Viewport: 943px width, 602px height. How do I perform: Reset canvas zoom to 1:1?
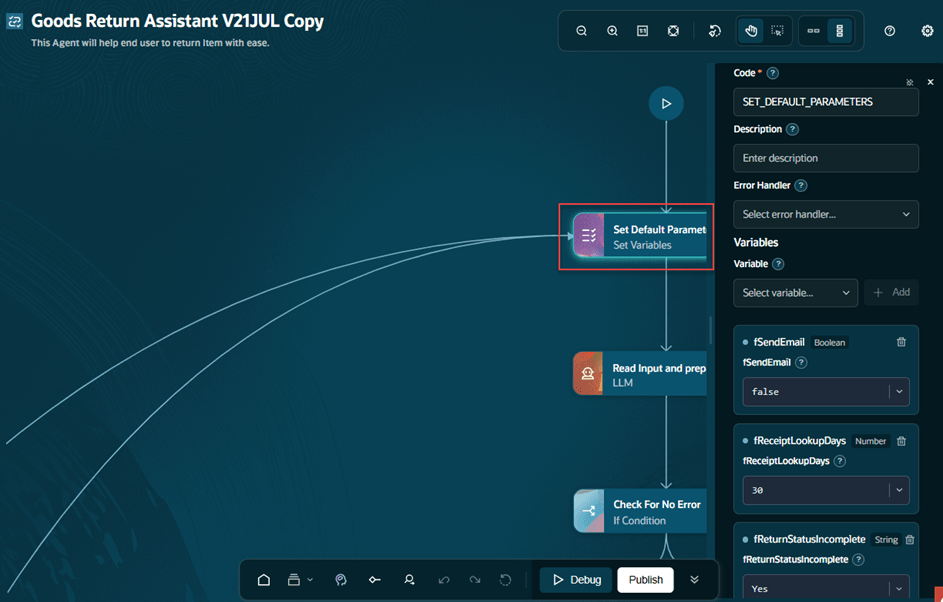[642, 31]
